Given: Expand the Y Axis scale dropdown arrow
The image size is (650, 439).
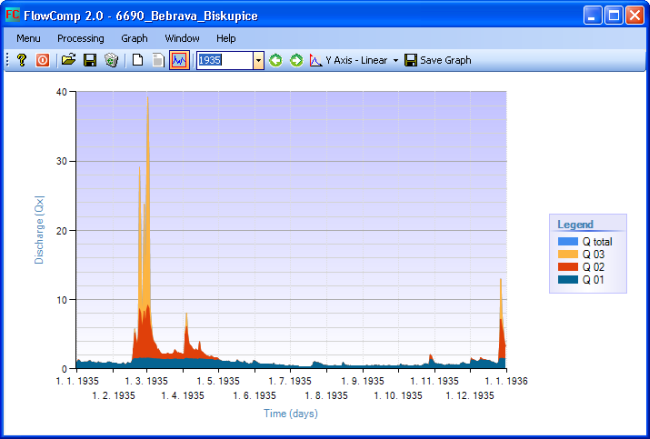Looking at the screenshot, I should pos(395,61).
